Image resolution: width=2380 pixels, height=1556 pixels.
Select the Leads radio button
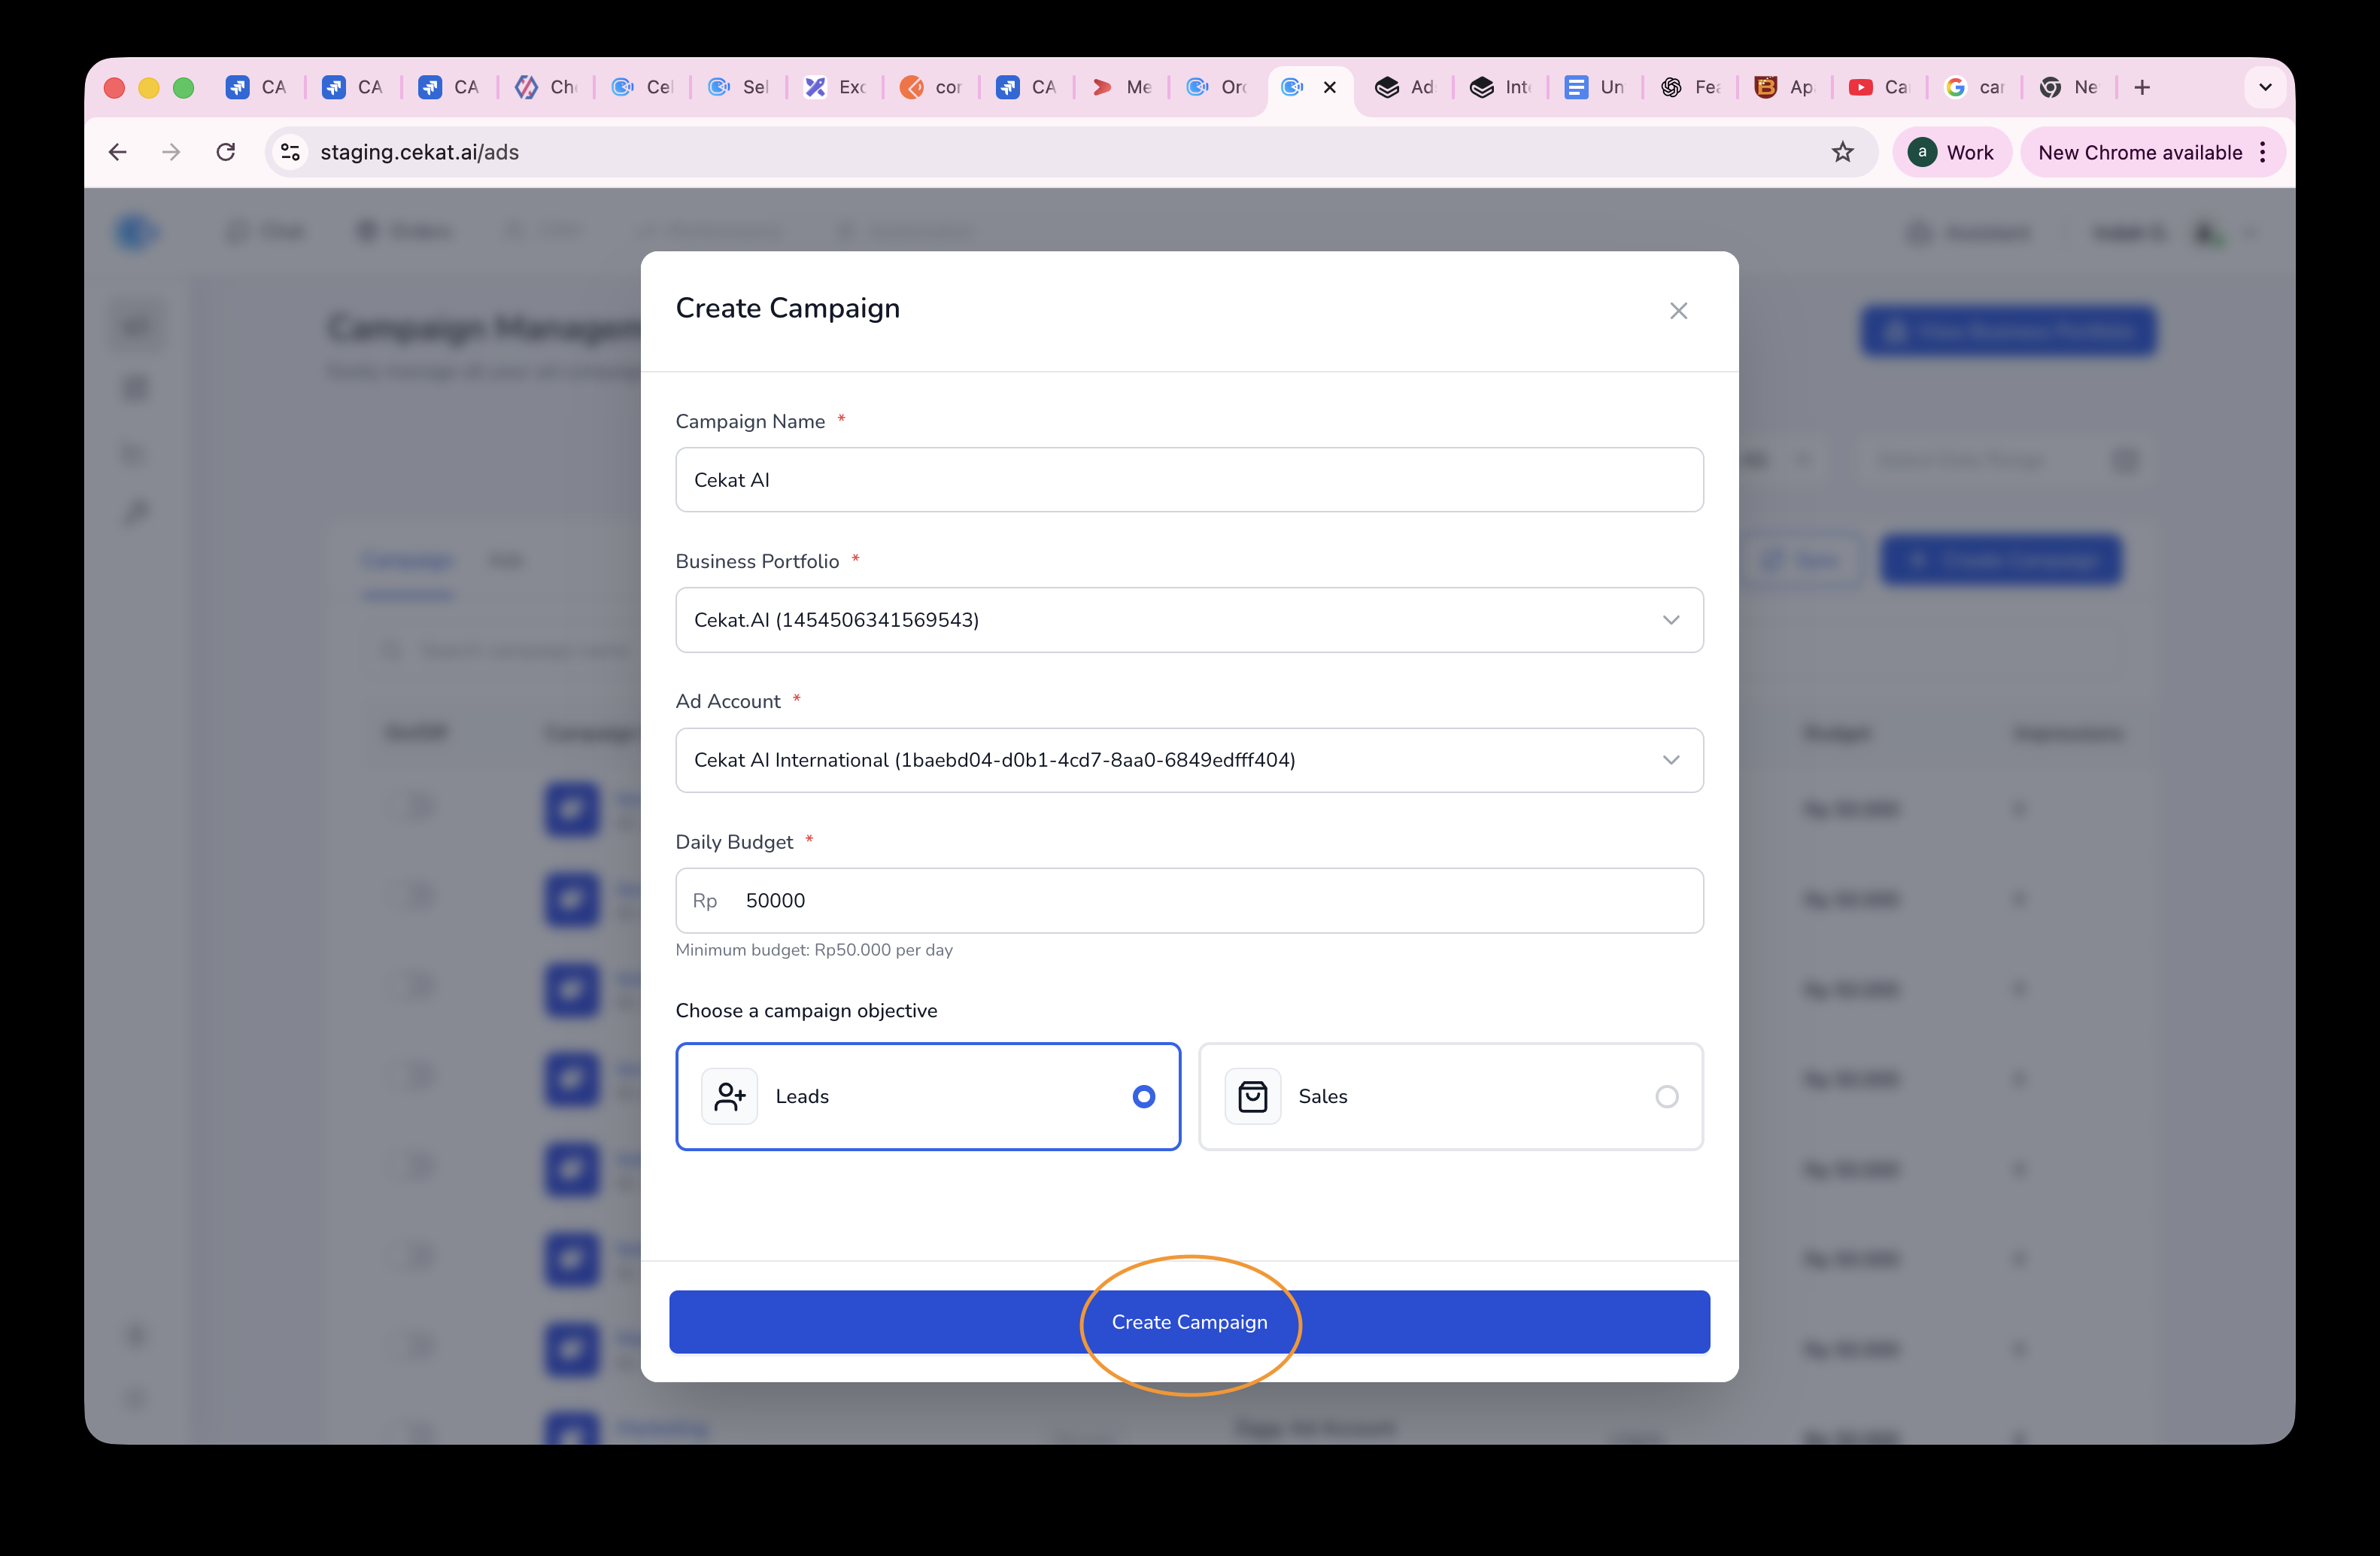pyautogui.click(x=1143, y=1096)
